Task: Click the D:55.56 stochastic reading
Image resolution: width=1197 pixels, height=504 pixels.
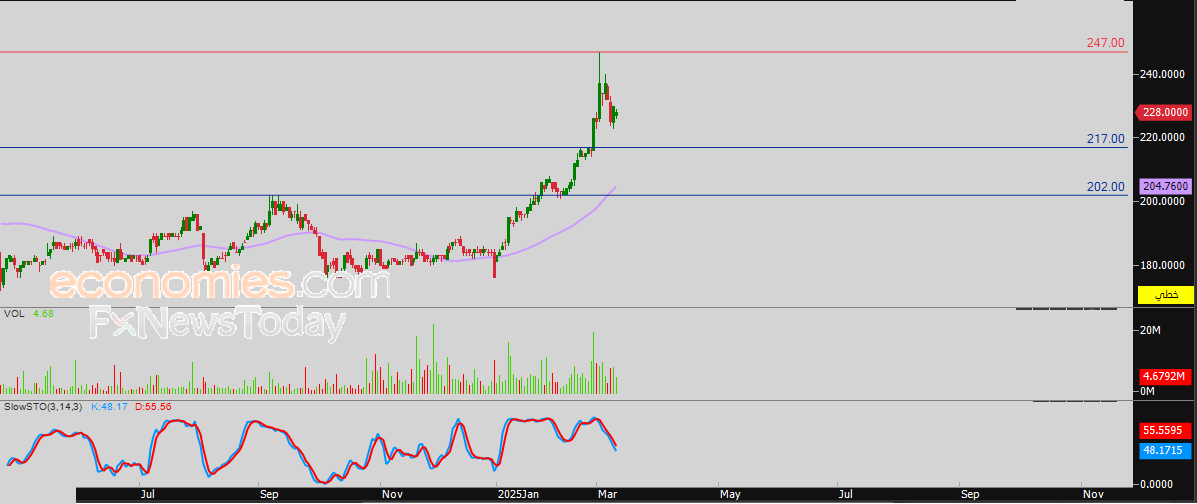Action: [x=153, y=407]
